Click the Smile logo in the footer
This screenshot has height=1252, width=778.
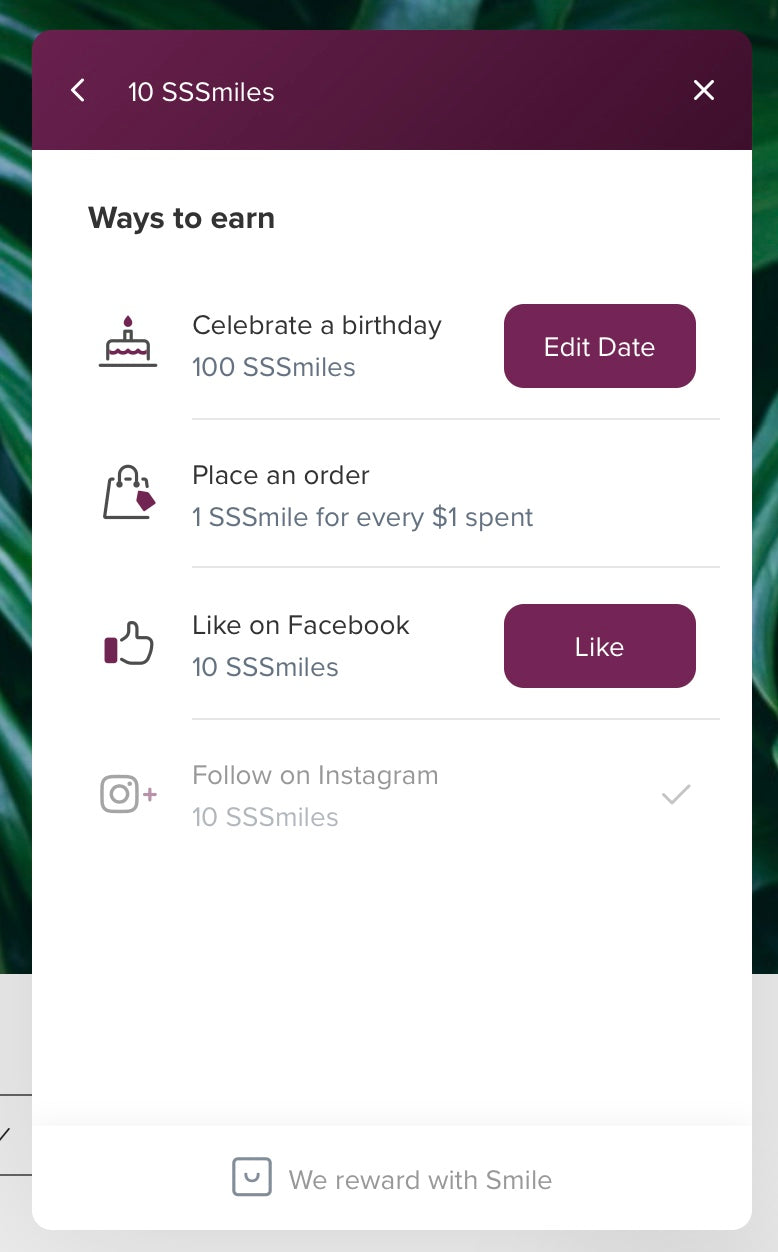(x=251, y=1178)
